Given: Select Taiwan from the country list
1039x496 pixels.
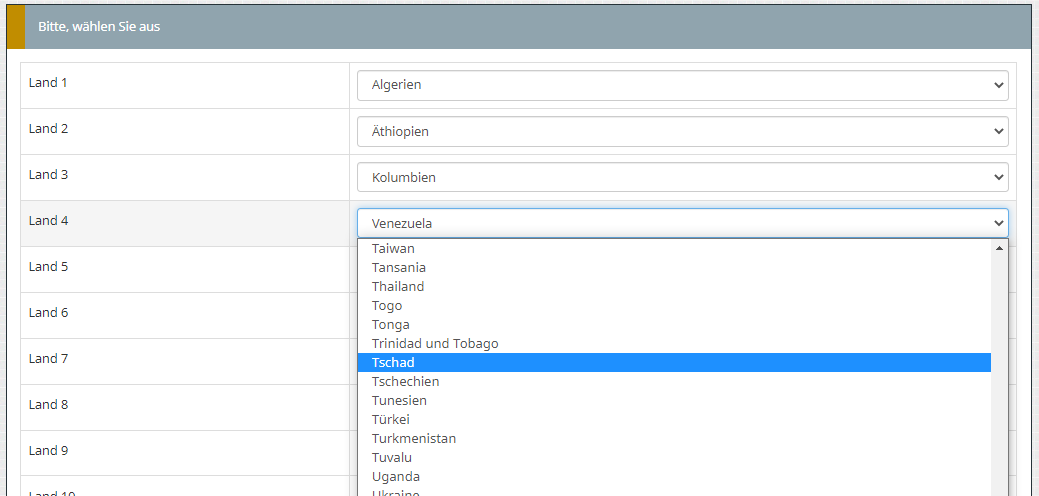Looking at the screenshot, I should click(x=393, y=248).
